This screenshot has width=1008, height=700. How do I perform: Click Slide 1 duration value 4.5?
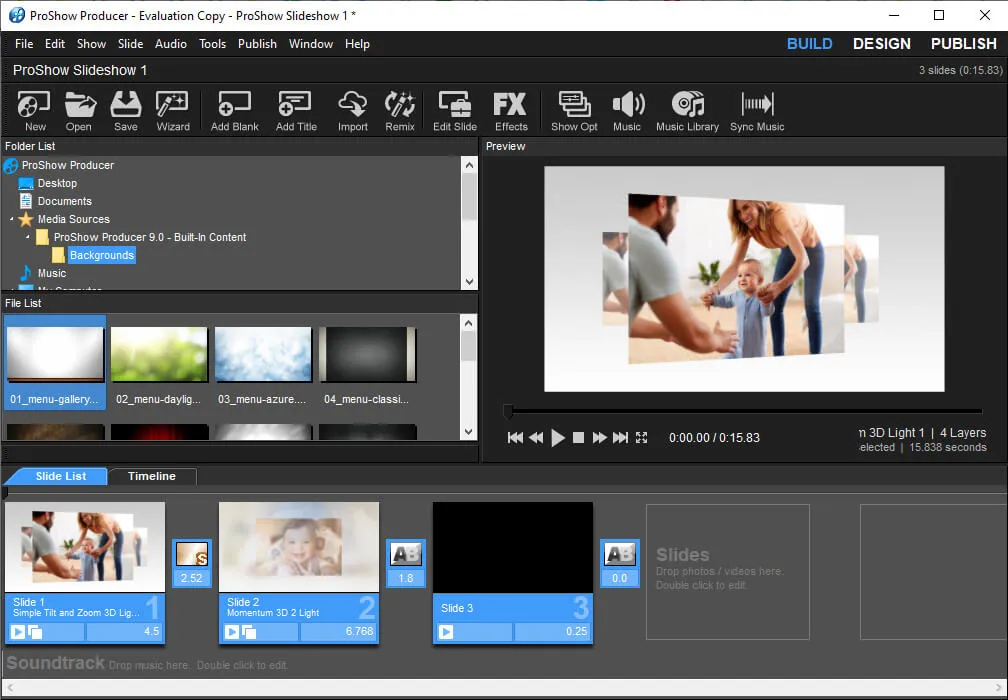[123, 632]
